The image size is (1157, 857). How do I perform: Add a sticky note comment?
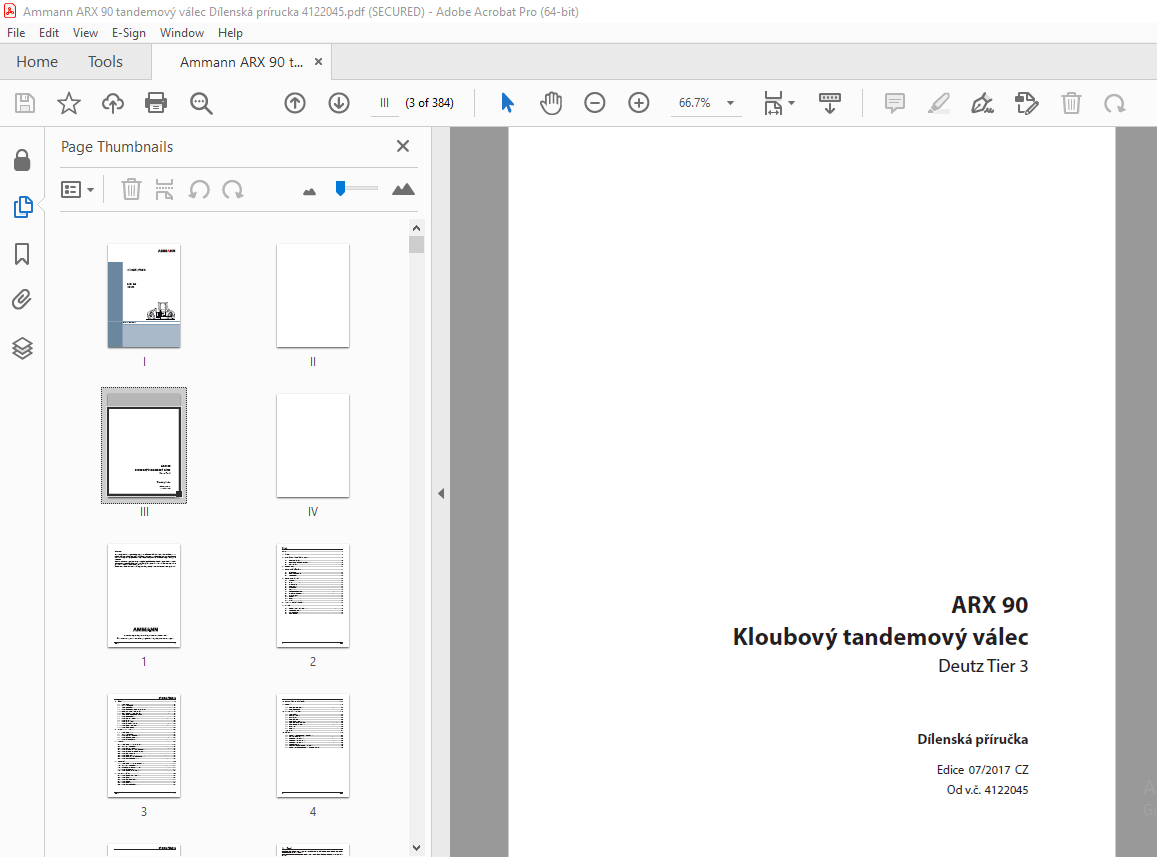894,103
